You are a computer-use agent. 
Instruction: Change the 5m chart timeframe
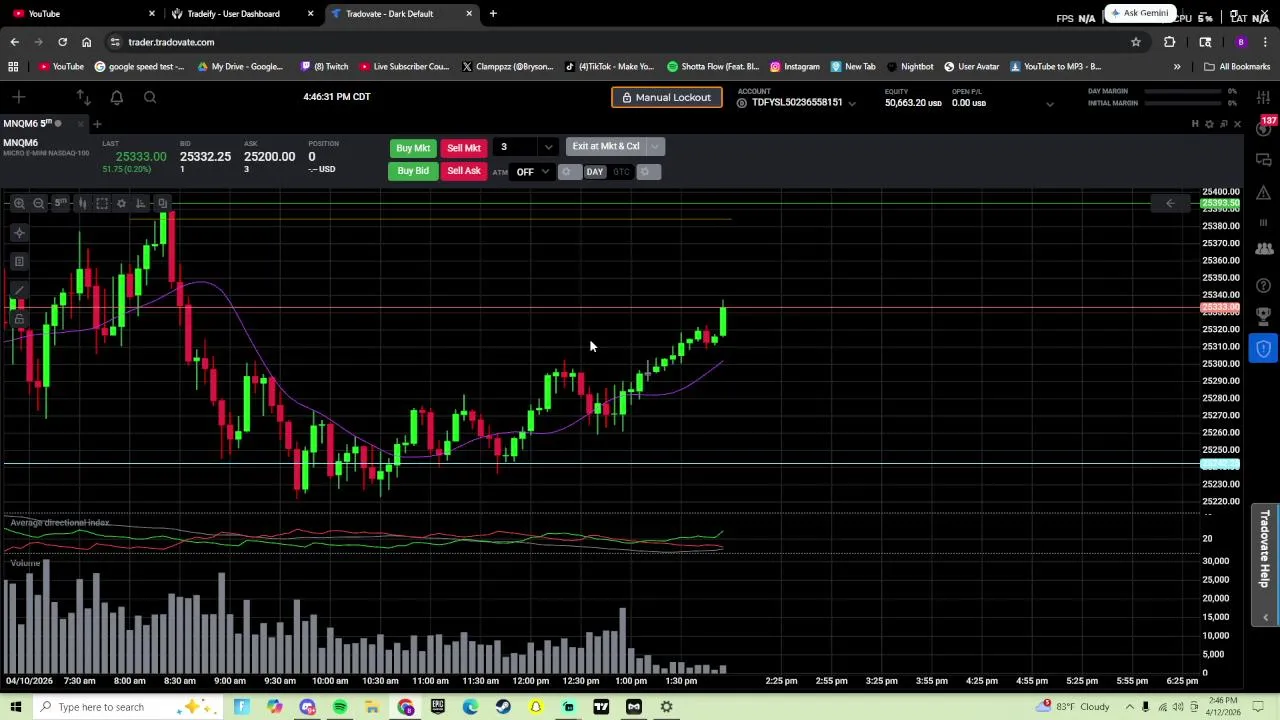click(x=61, y=203)
